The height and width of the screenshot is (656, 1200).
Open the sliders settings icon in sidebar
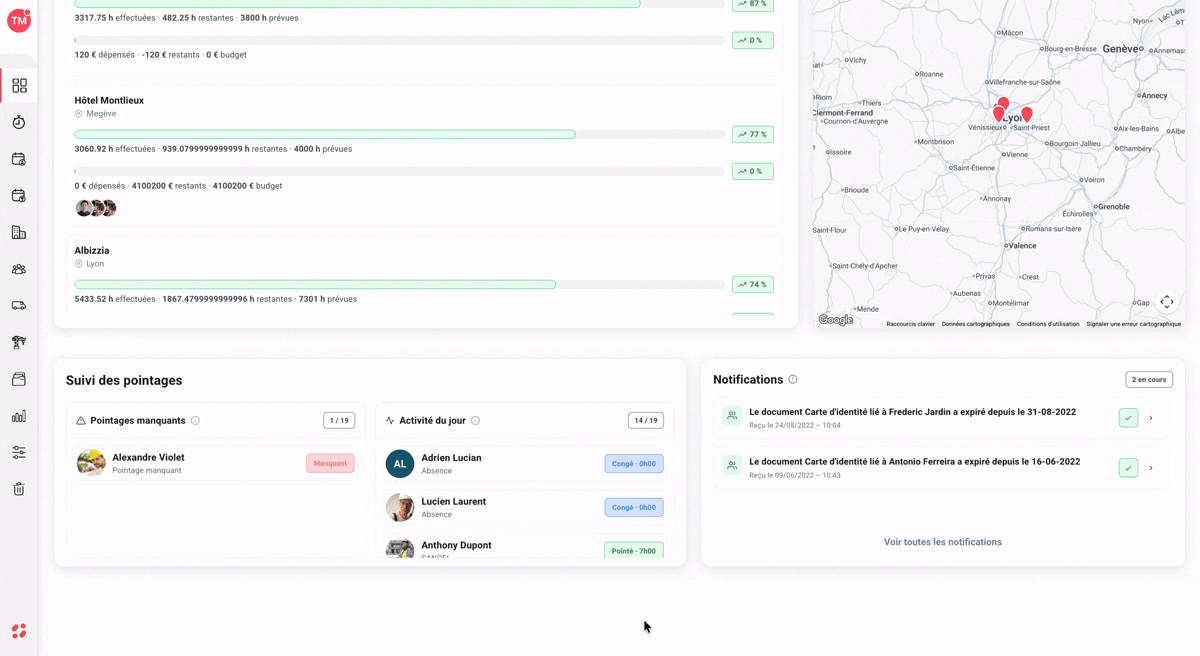(x=19, y=452)
